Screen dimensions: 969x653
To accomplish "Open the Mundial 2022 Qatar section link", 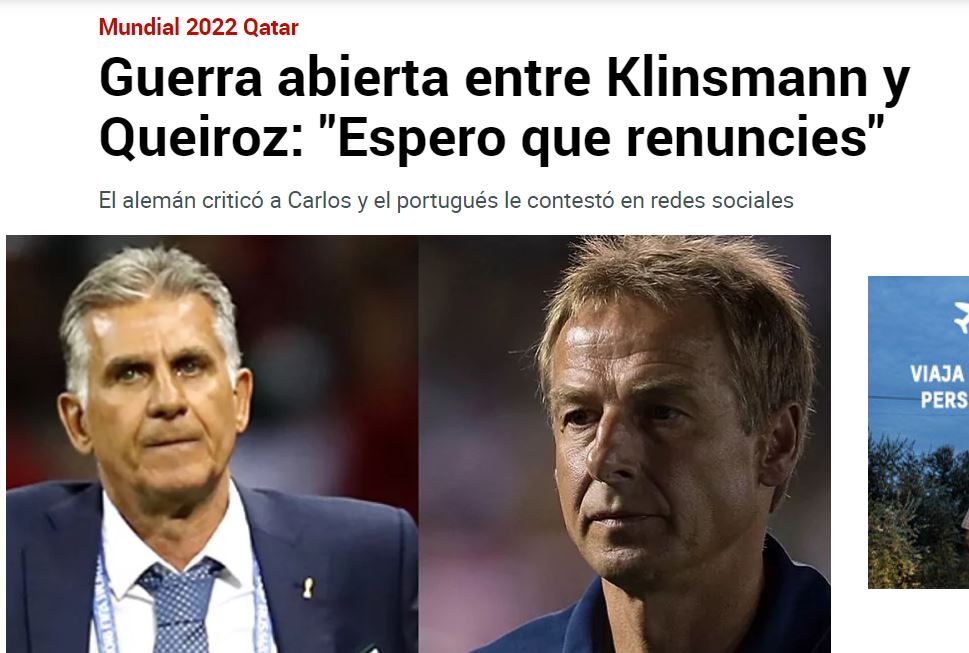I will [198, 27].
